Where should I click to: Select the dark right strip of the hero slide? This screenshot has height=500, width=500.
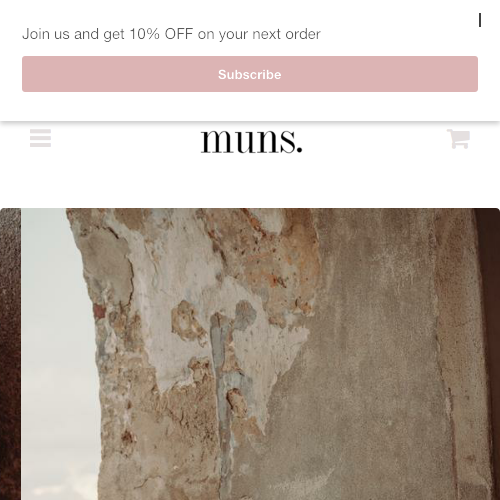coord(489,354)
